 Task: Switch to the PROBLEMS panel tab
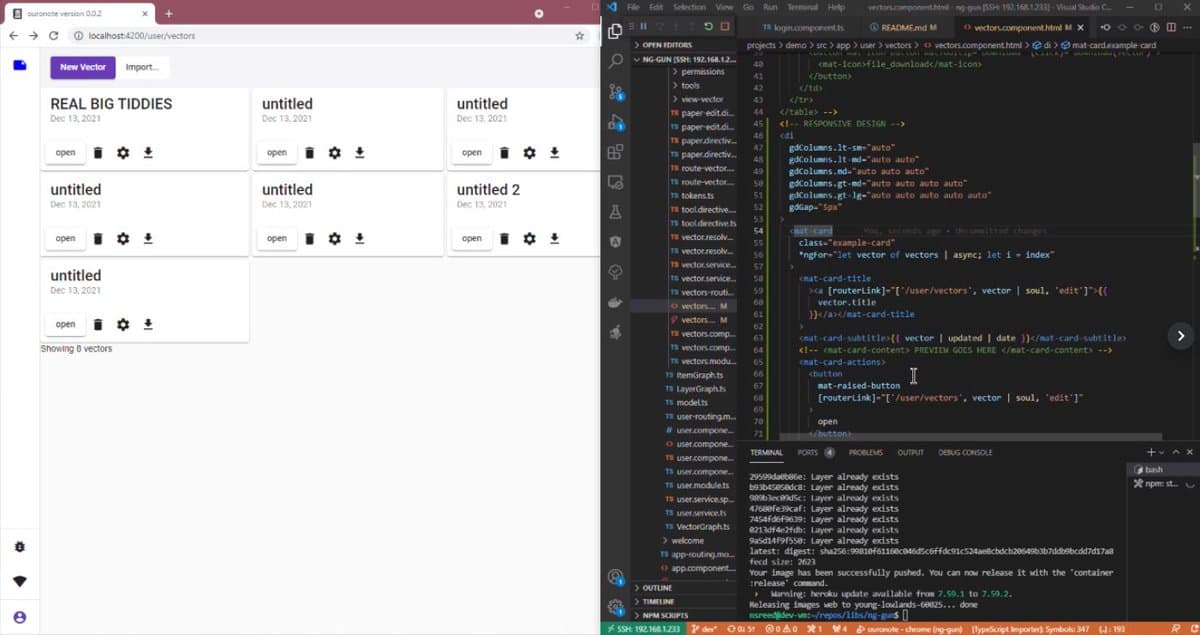pos(865,452)
